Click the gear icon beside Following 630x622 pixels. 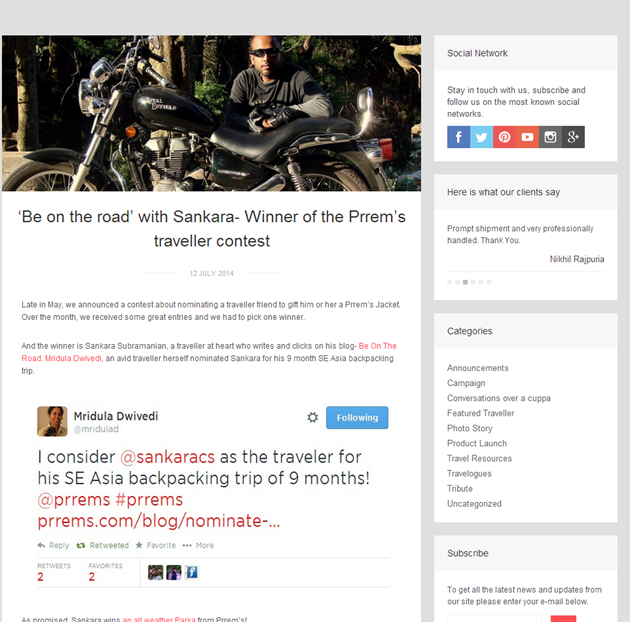pos(313,417)
